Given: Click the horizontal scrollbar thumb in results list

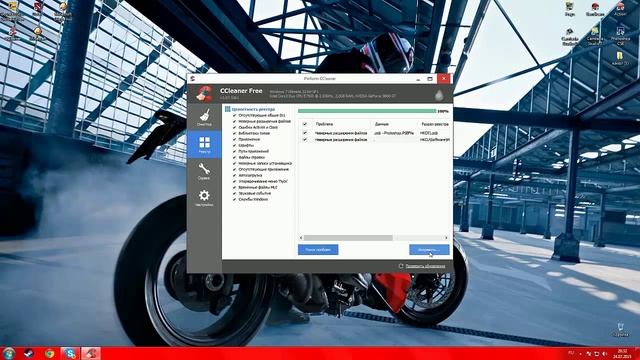Looking at the screenshot, I should click(x=348, y=238).
